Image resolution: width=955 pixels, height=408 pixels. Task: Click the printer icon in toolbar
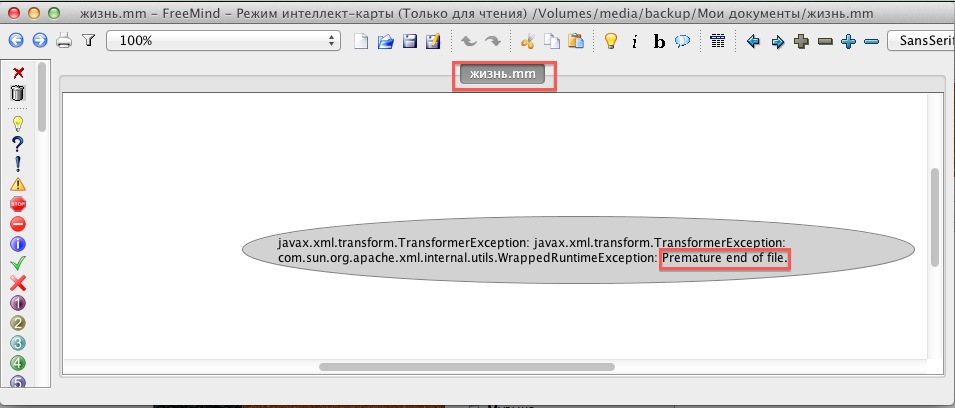click(x=64, y=41)
